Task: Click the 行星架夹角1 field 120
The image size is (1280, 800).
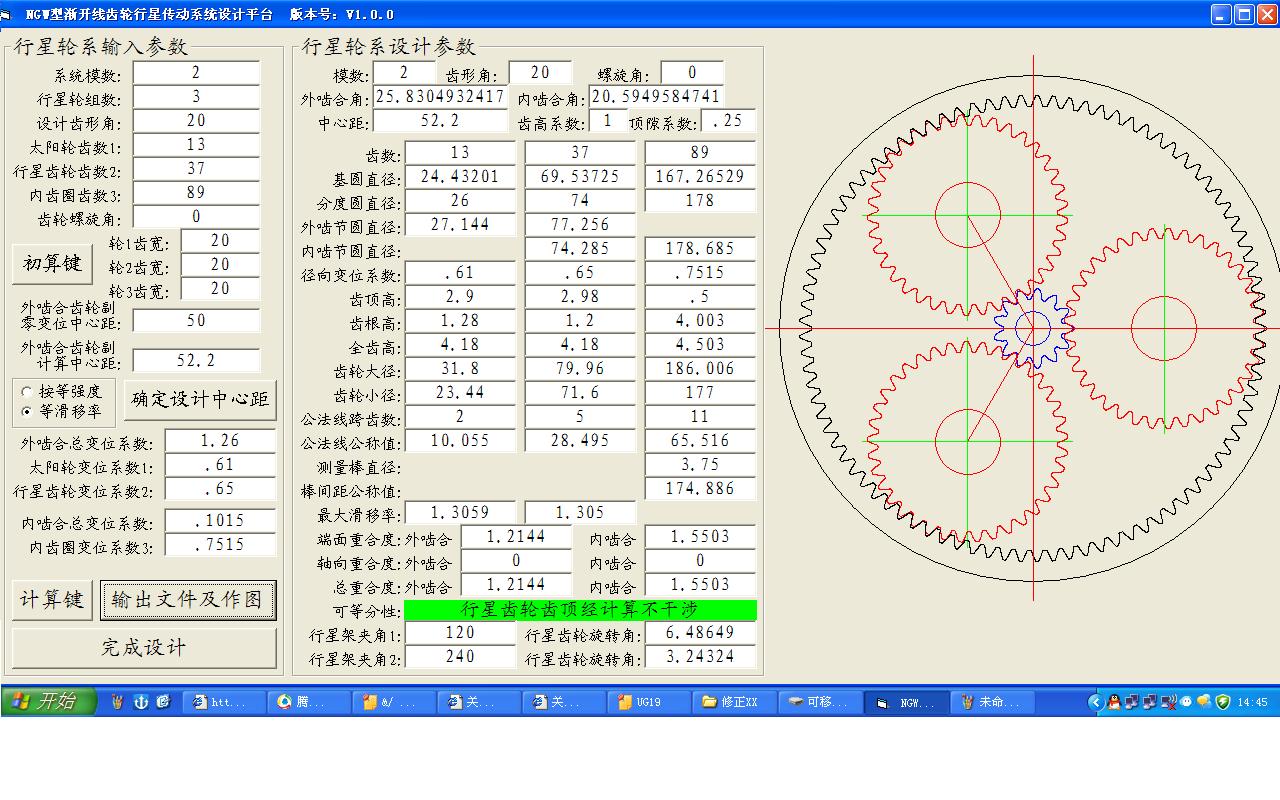Action: pos(460,633)
